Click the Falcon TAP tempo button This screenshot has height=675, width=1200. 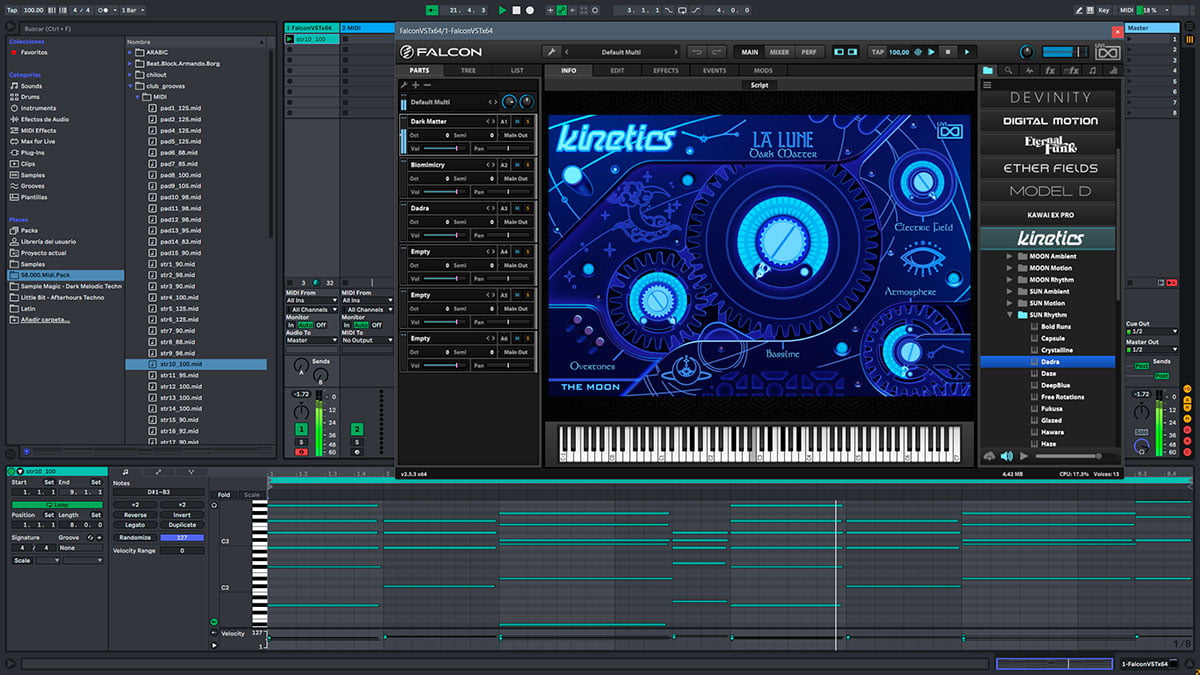[x=877, y=51]
